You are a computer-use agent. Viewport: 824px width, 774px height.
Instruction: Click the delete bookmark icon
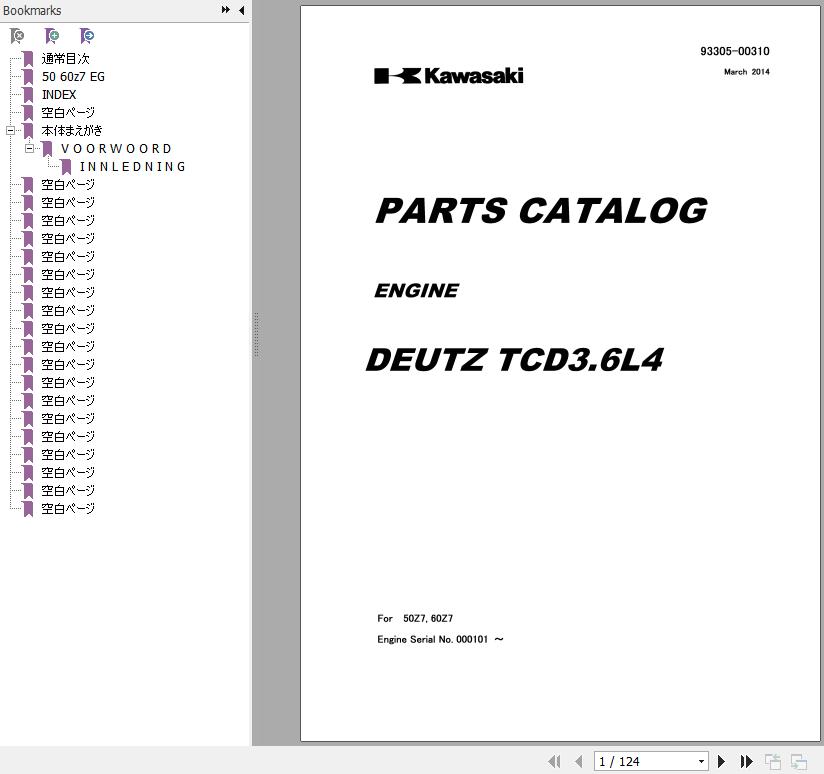tap(17, 36)
